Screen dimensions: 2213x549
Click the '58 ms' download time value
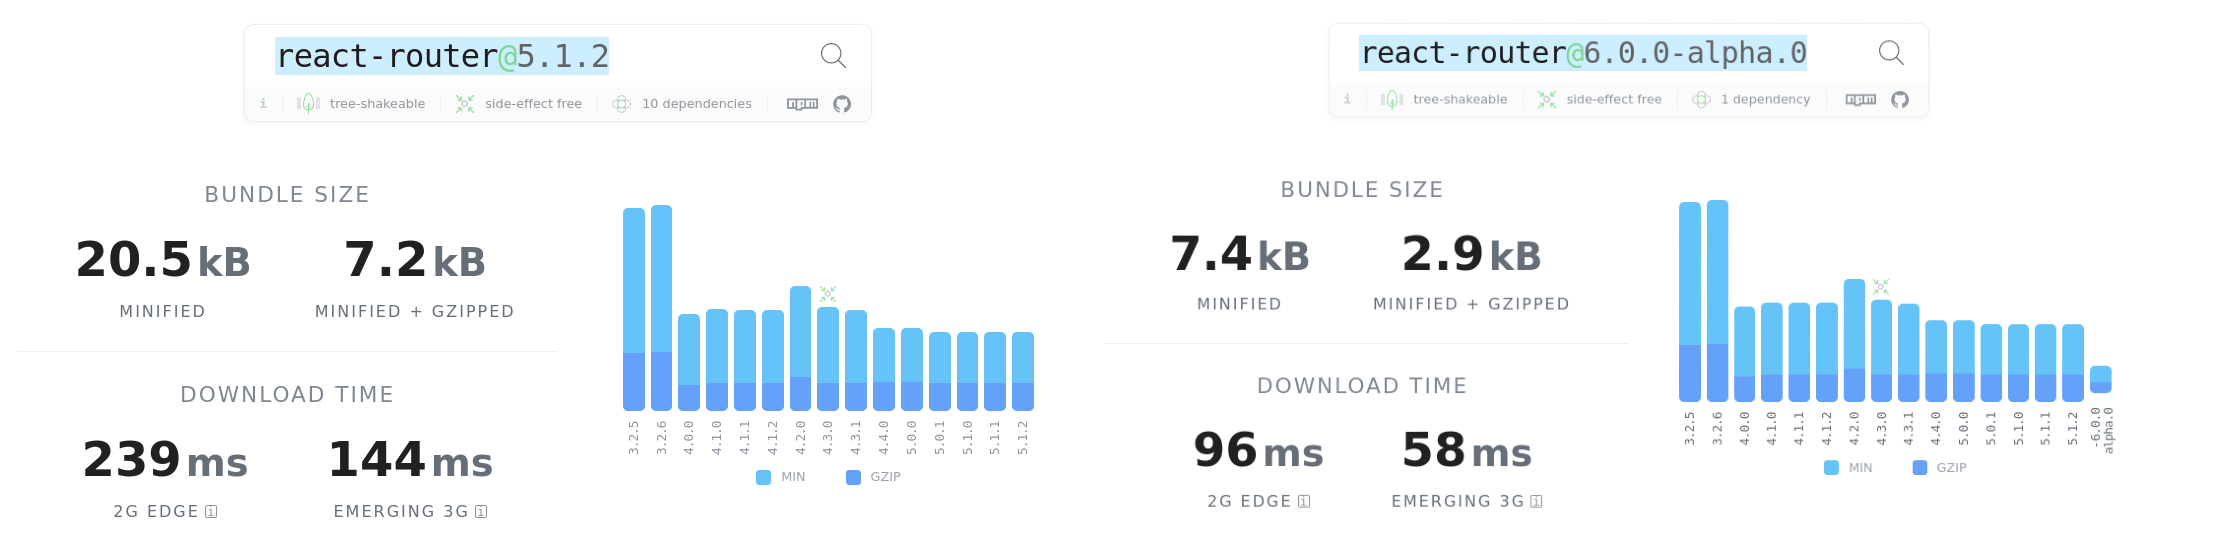coord(1467,450)
